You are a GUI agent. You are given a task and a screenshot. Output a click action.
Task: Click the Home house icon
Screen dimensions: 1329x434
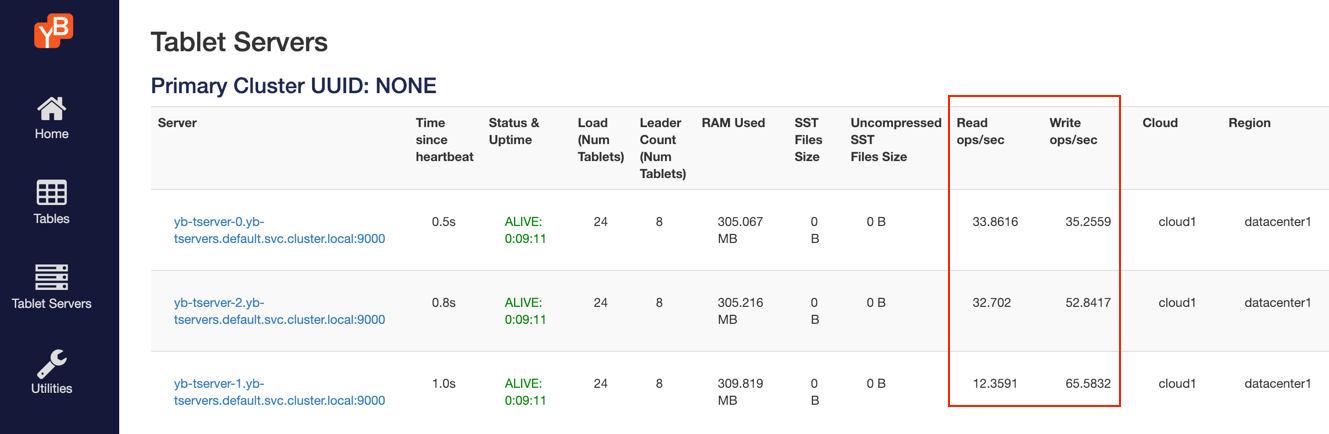(x=52, y=108)
